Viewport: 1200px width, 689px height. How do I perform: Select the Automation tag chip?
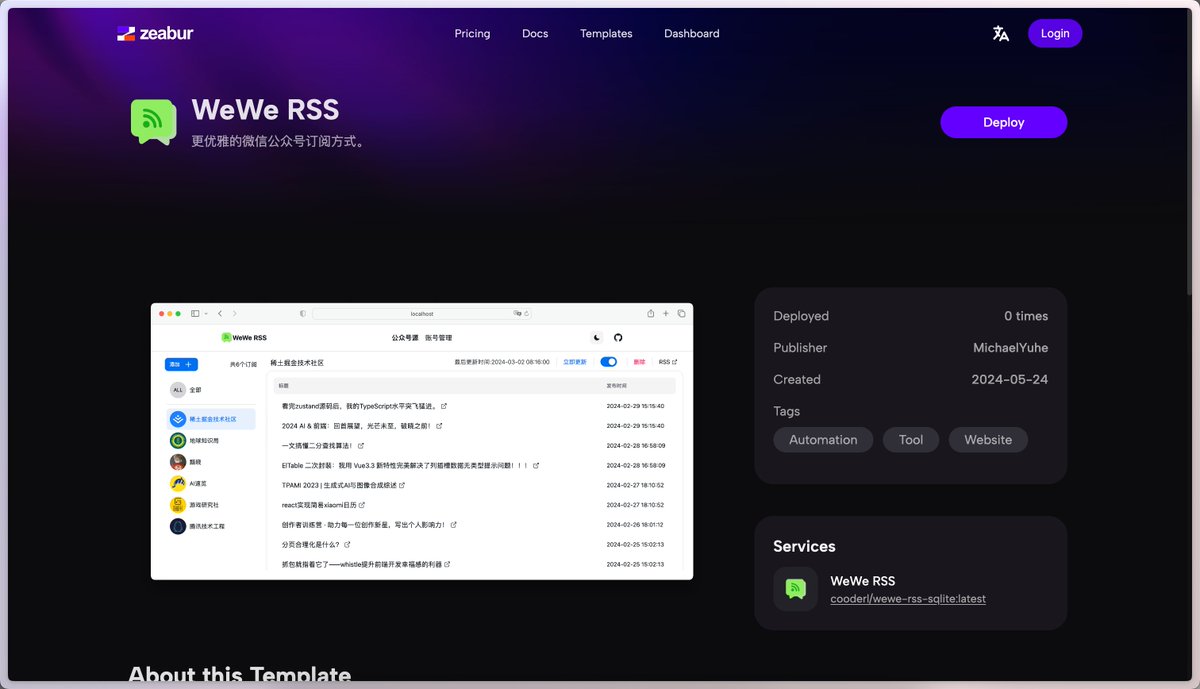point(823,439)
